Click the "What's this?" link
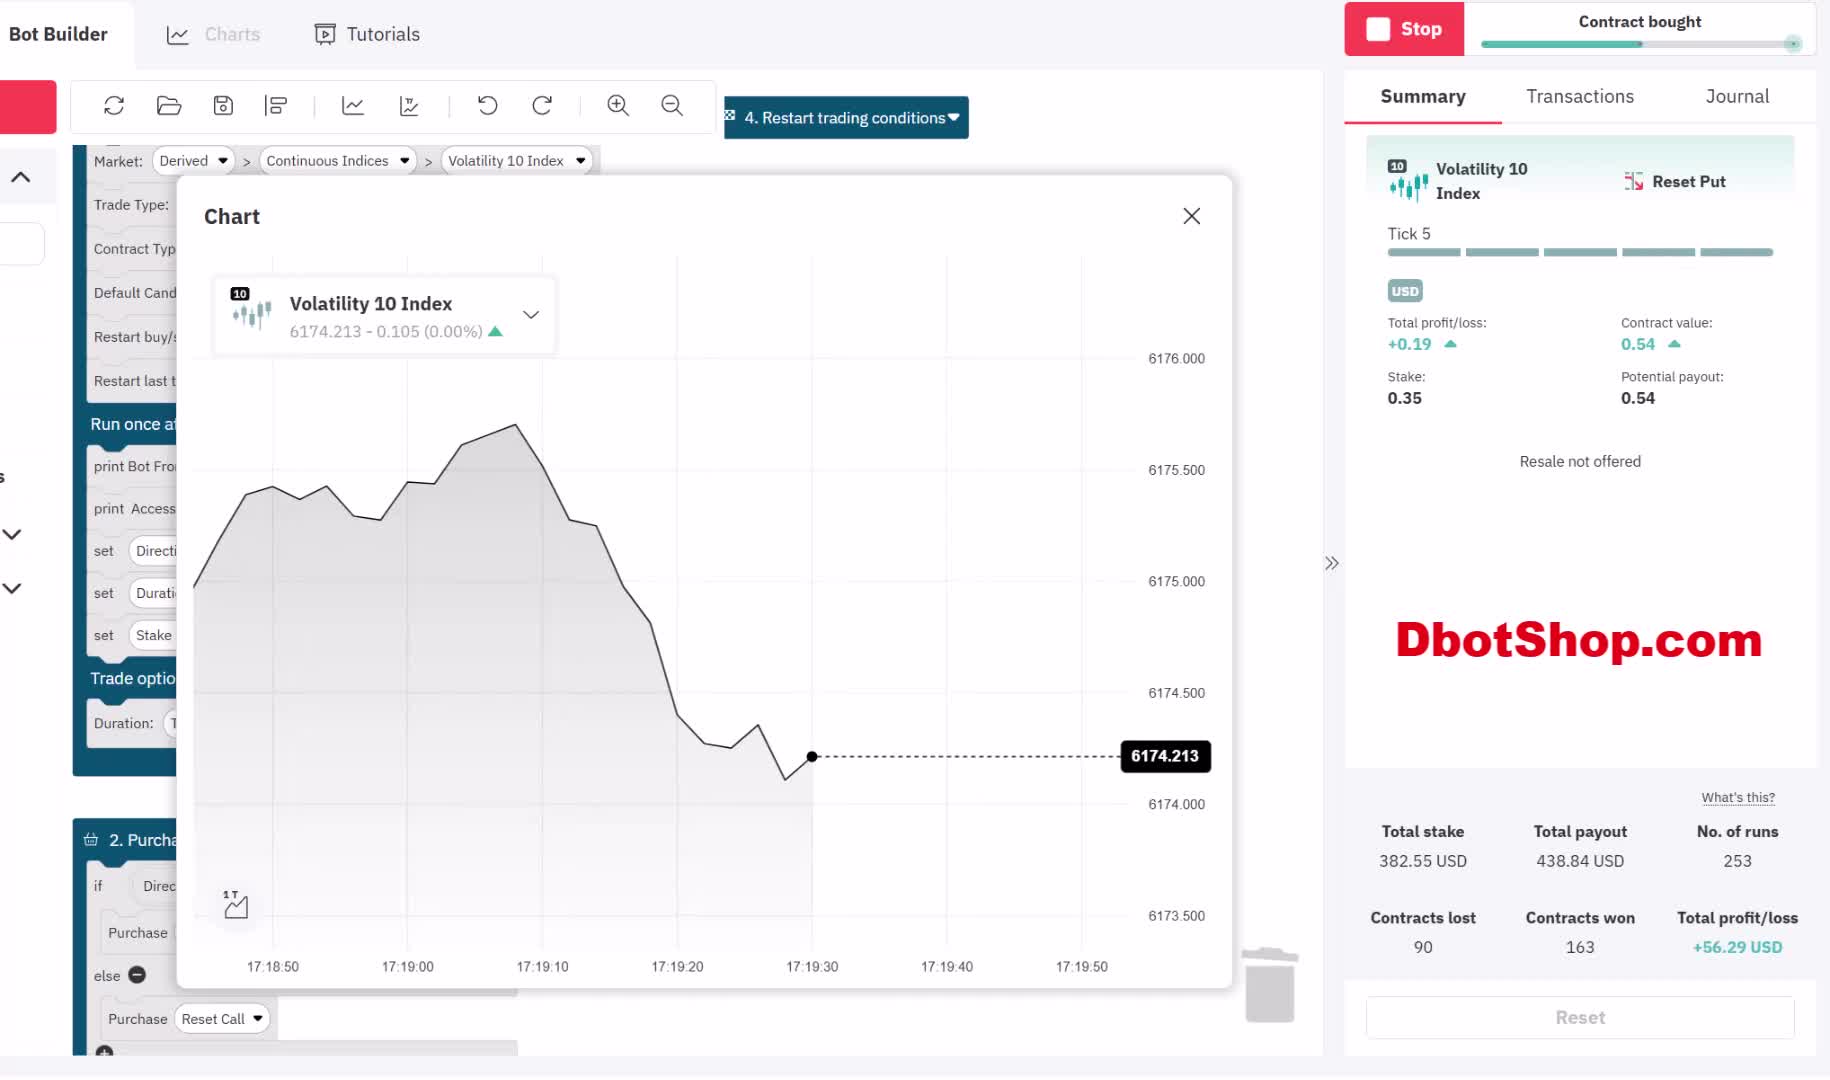1830x1080 pixels. (x=1738, y=798)
